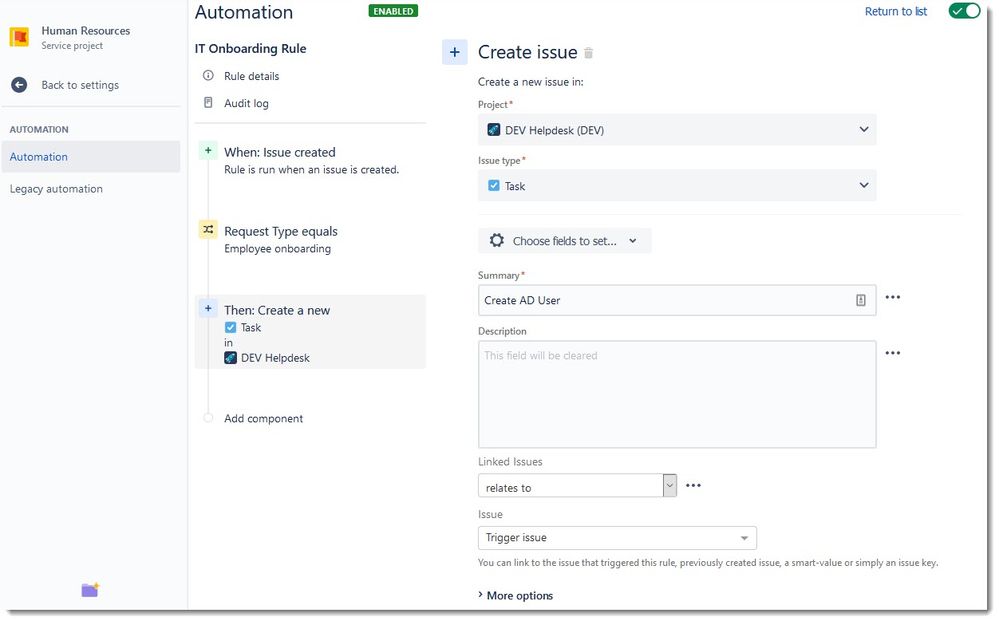Open the three-dot menu next to Linked Issues

[693, 485]
